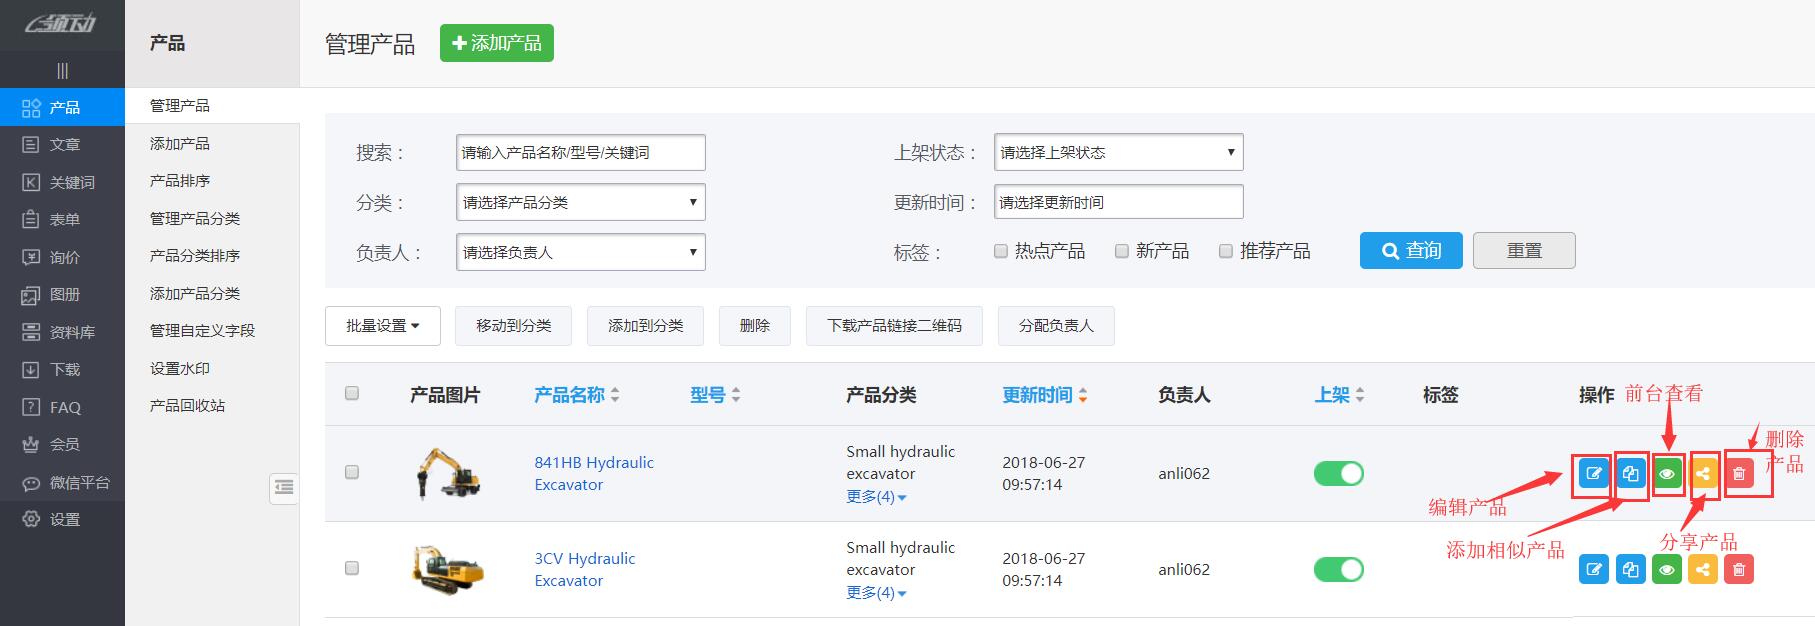The image size is (1815, 626).
Task: Click edit icon for 841HB Hydraulic Excavator
Action: [1594, 474]
